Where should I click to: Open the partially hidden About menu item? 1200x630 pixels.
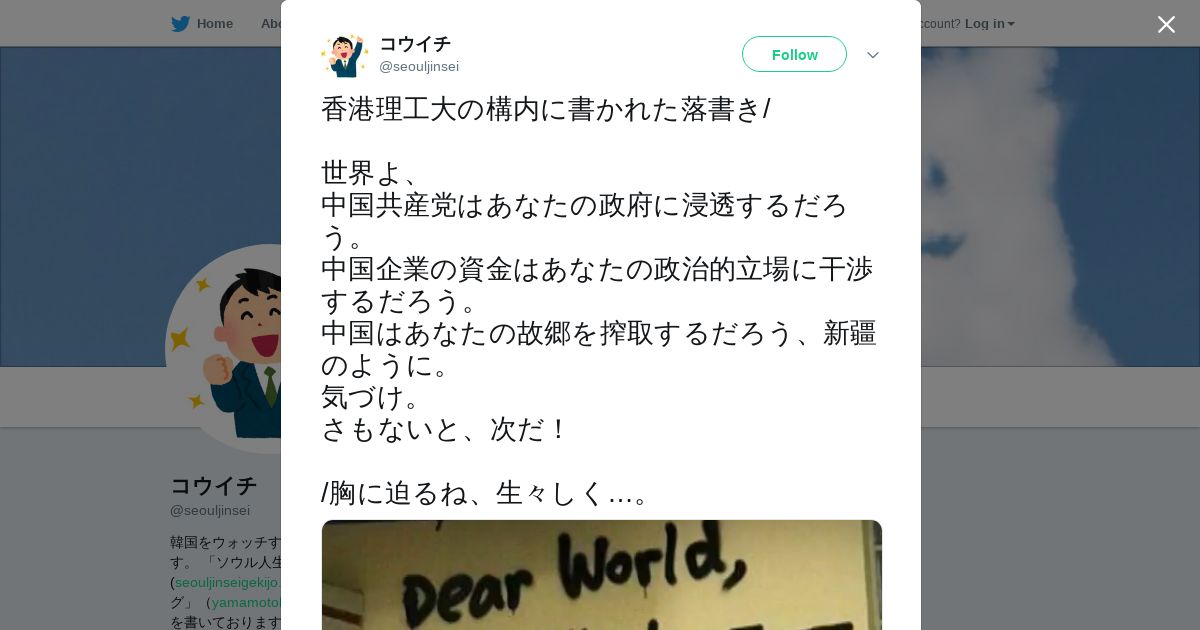point(270,24)
